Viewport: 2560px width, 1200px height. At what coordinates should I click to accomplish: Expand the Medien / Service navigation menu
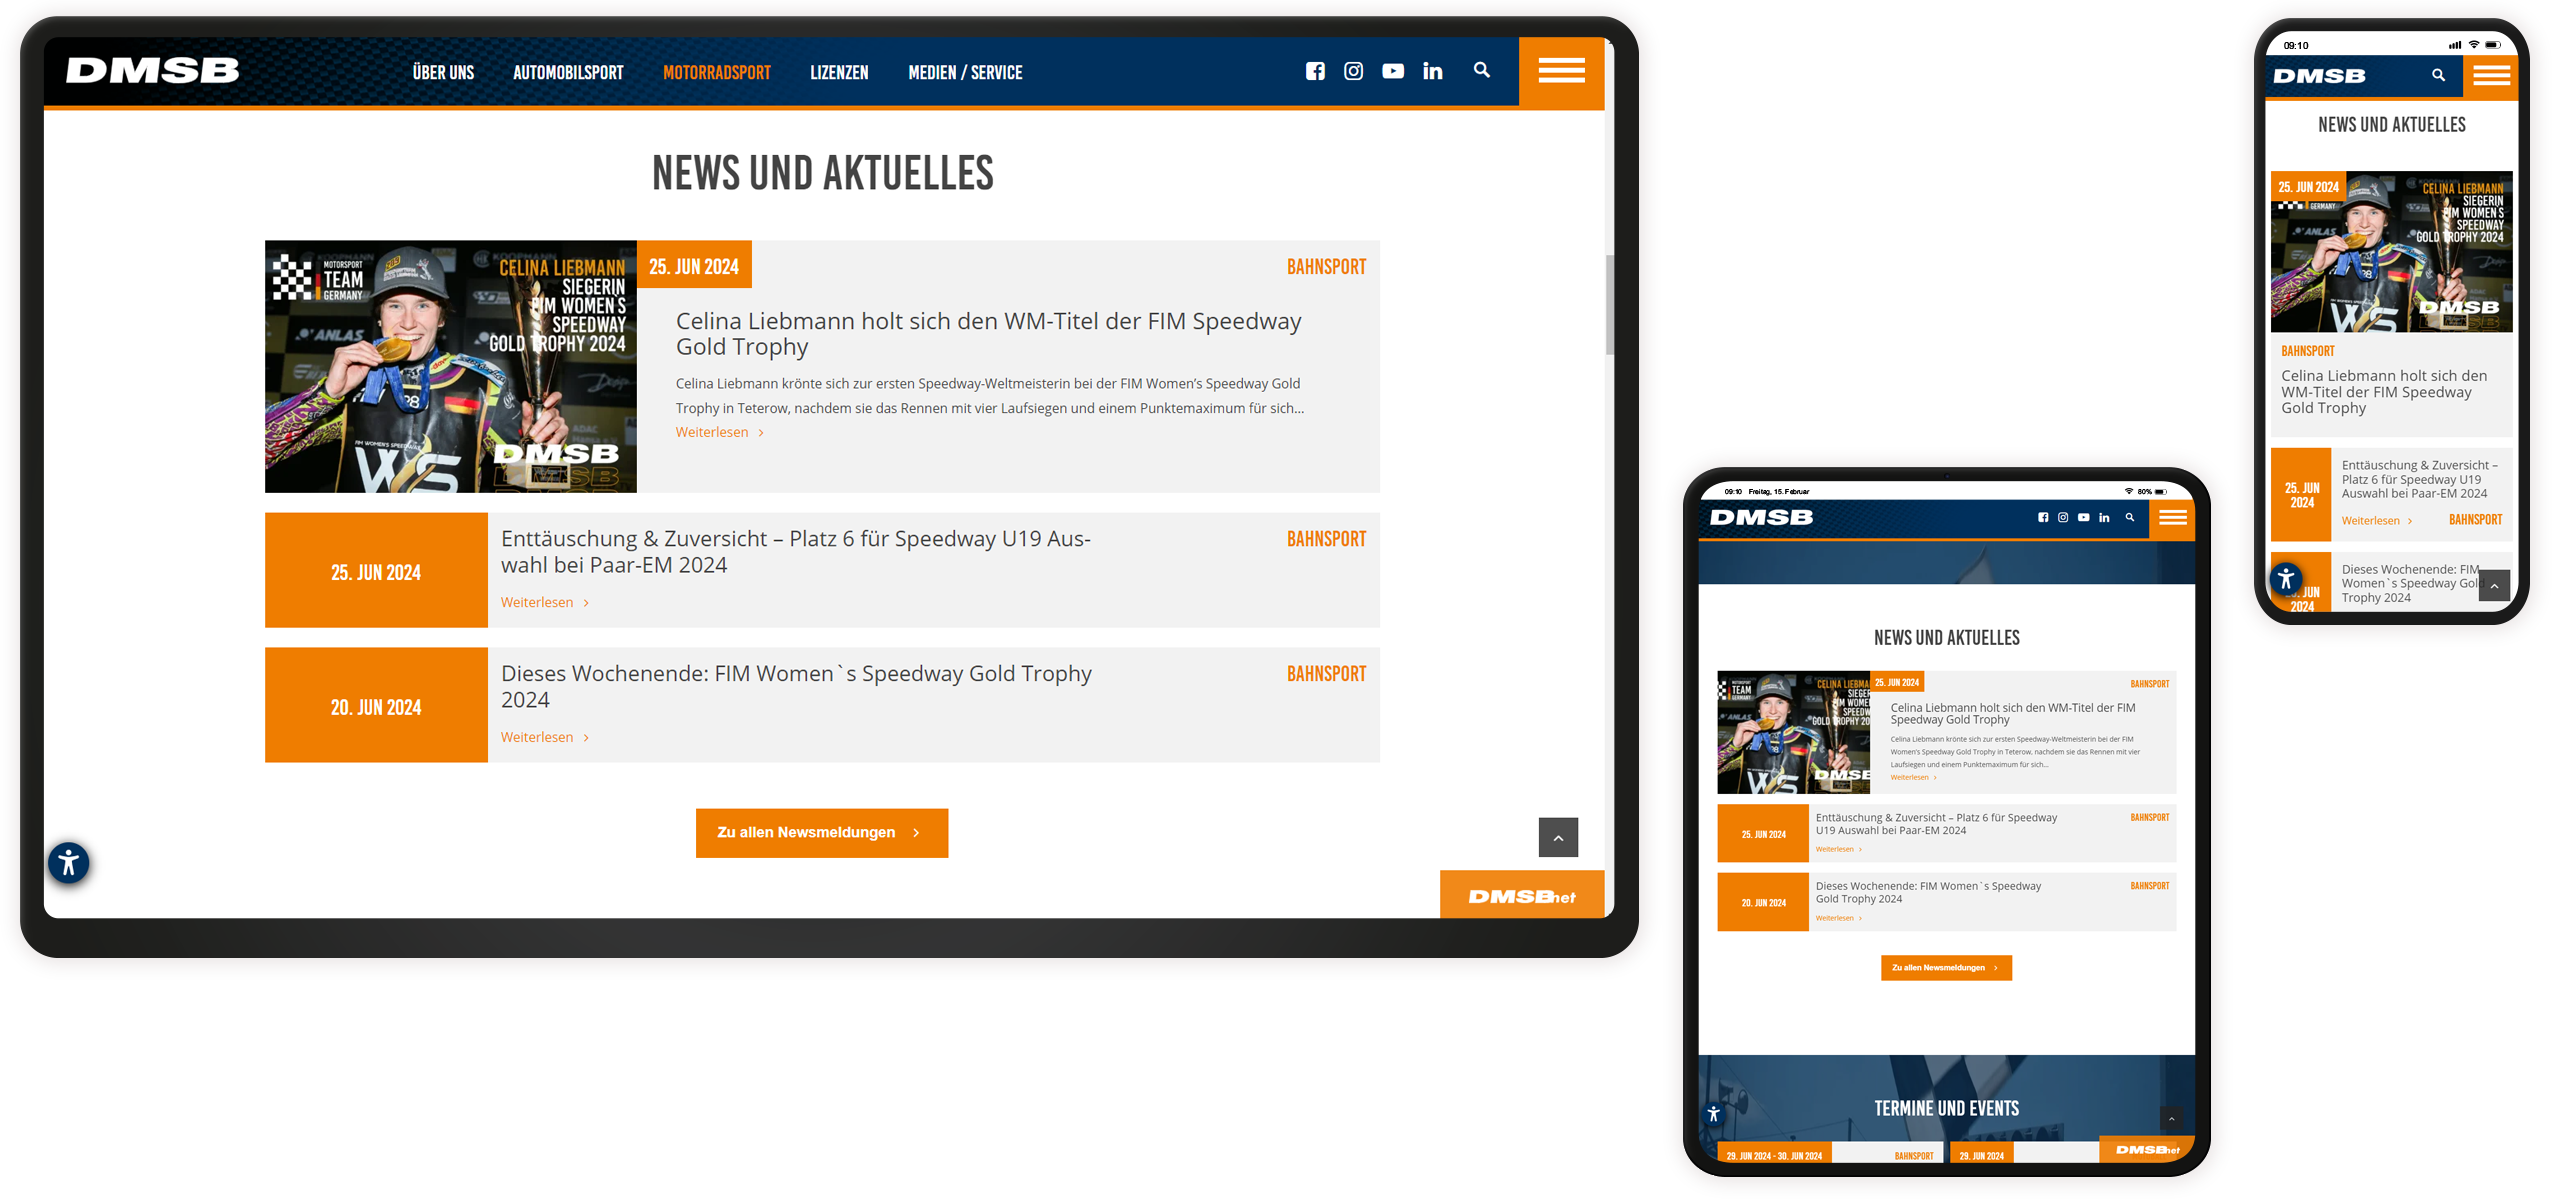(964, 72)
